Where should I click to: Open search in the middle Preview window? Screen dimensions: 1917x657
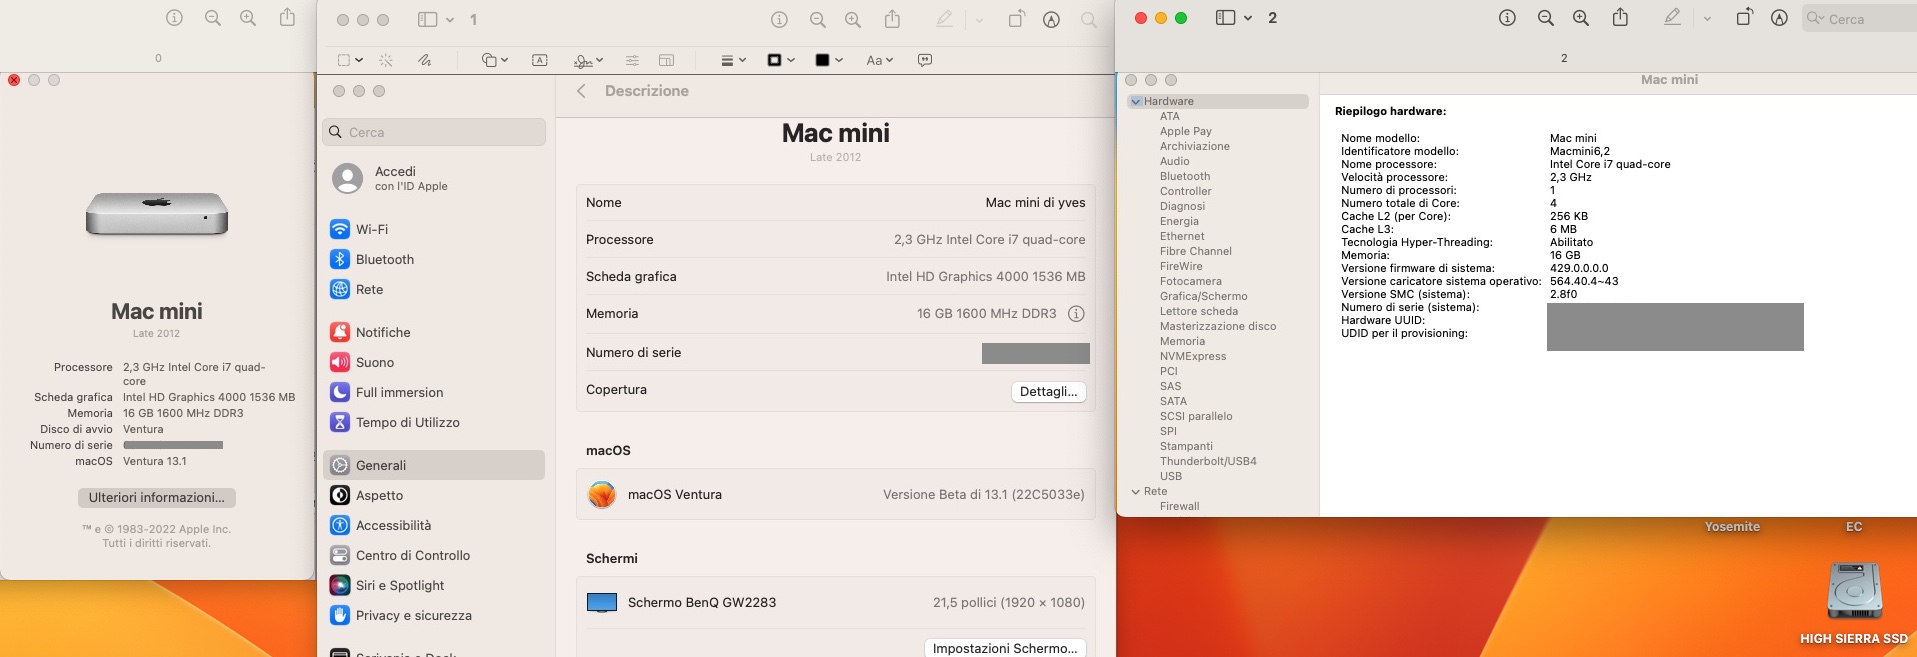tap(1089, 19)
